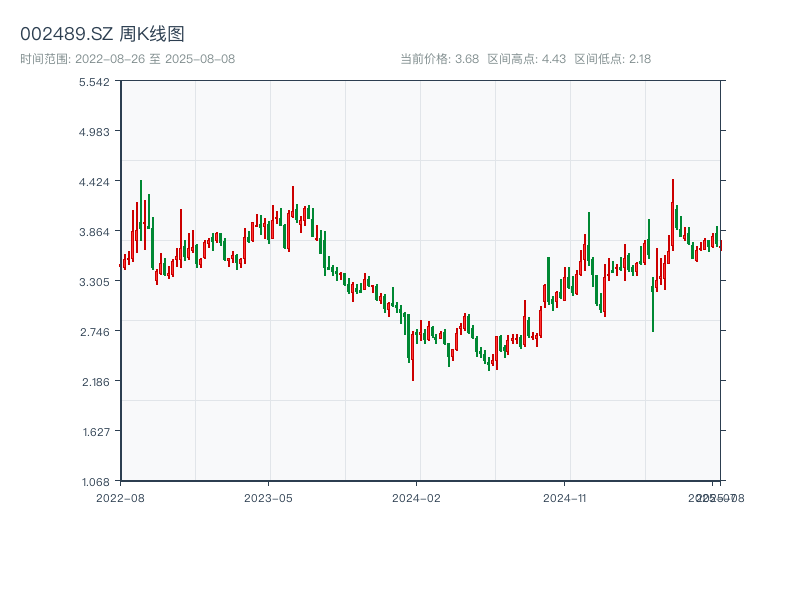Click the 3.305 price axis label
Image resolution: width=800 pixels, height=600 pixels.
[x=93, y=282]
